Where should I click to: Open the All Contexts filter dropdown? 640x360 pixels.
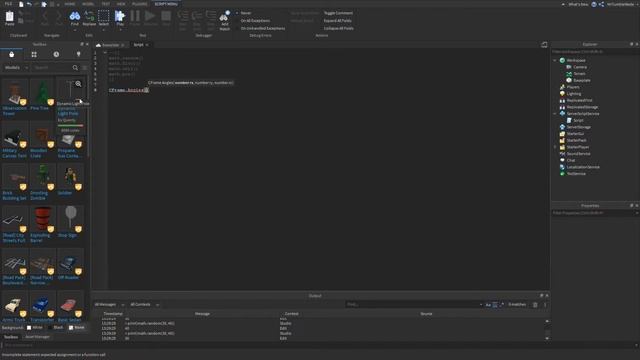tap(144, 304)
